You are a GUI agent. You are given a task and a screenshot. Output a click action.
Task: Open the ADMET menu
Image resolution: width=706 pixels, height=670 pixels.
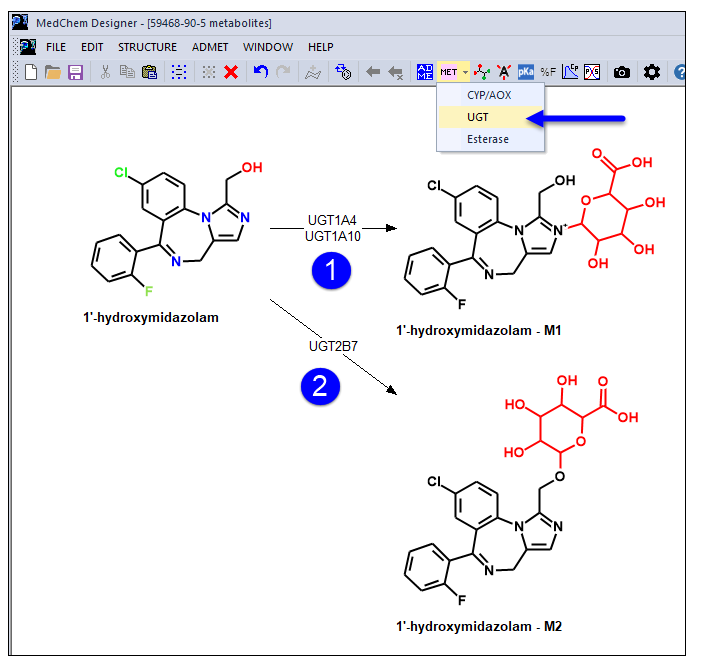pos(210,47)
